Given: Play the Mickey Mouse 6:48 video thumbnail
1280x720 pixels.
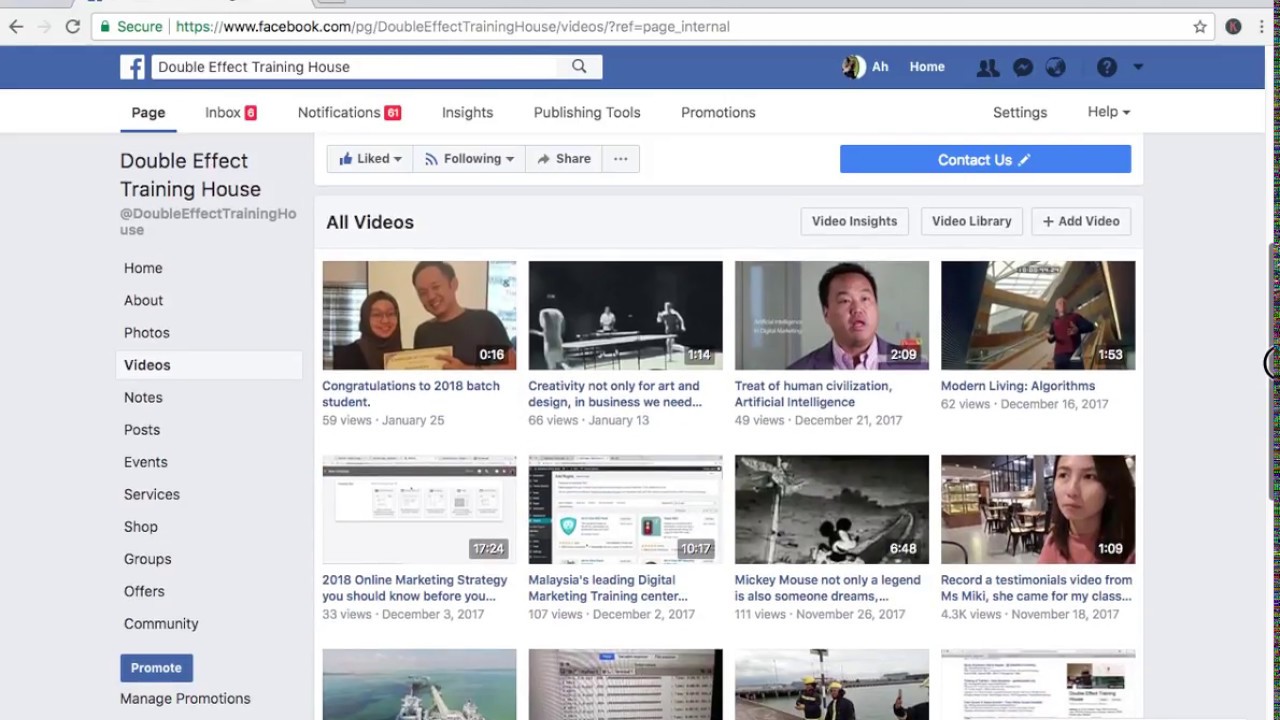Looking at the screenshot, I should coord(831,509).
